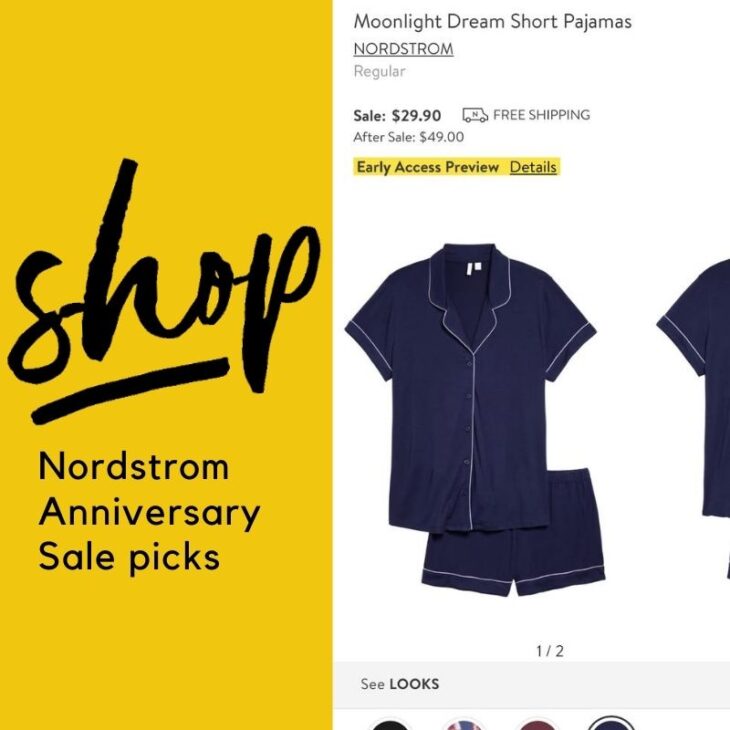Select the navy color swatch

point(610,723)
